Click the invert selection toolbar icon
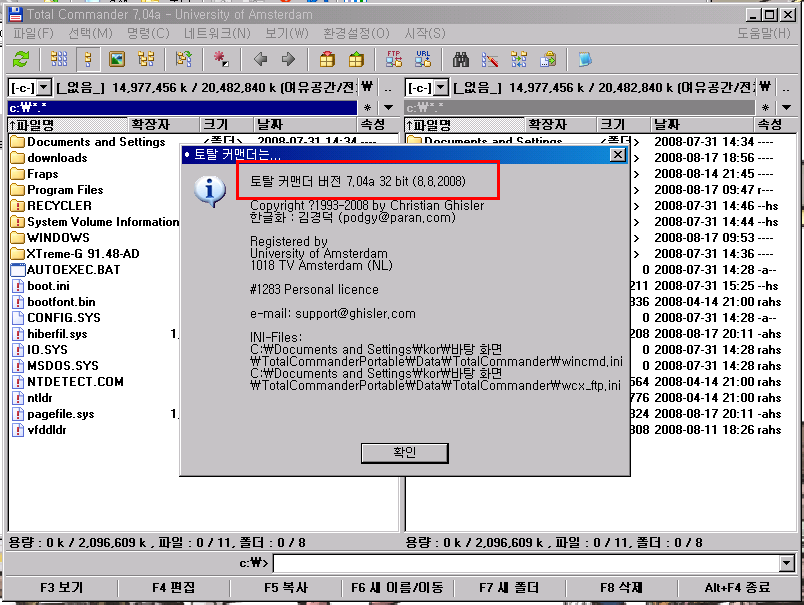Viewport: 804px width, 605px height. click(x=184, y=59)
